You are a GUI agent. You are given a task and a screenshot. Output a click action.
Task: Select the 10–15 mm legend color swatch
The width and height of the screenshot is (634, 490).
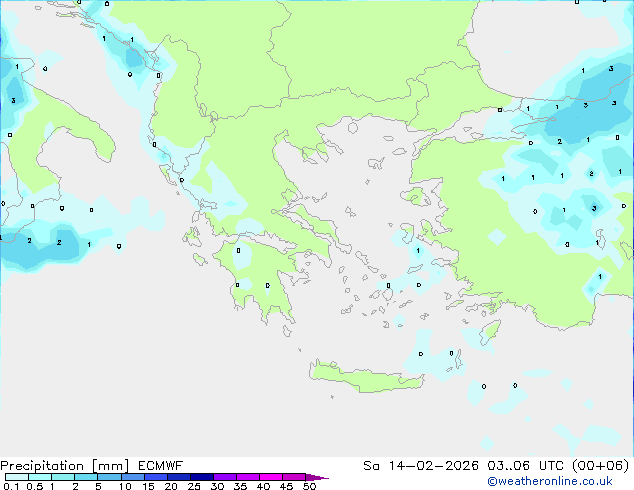[x=132, y=477]
